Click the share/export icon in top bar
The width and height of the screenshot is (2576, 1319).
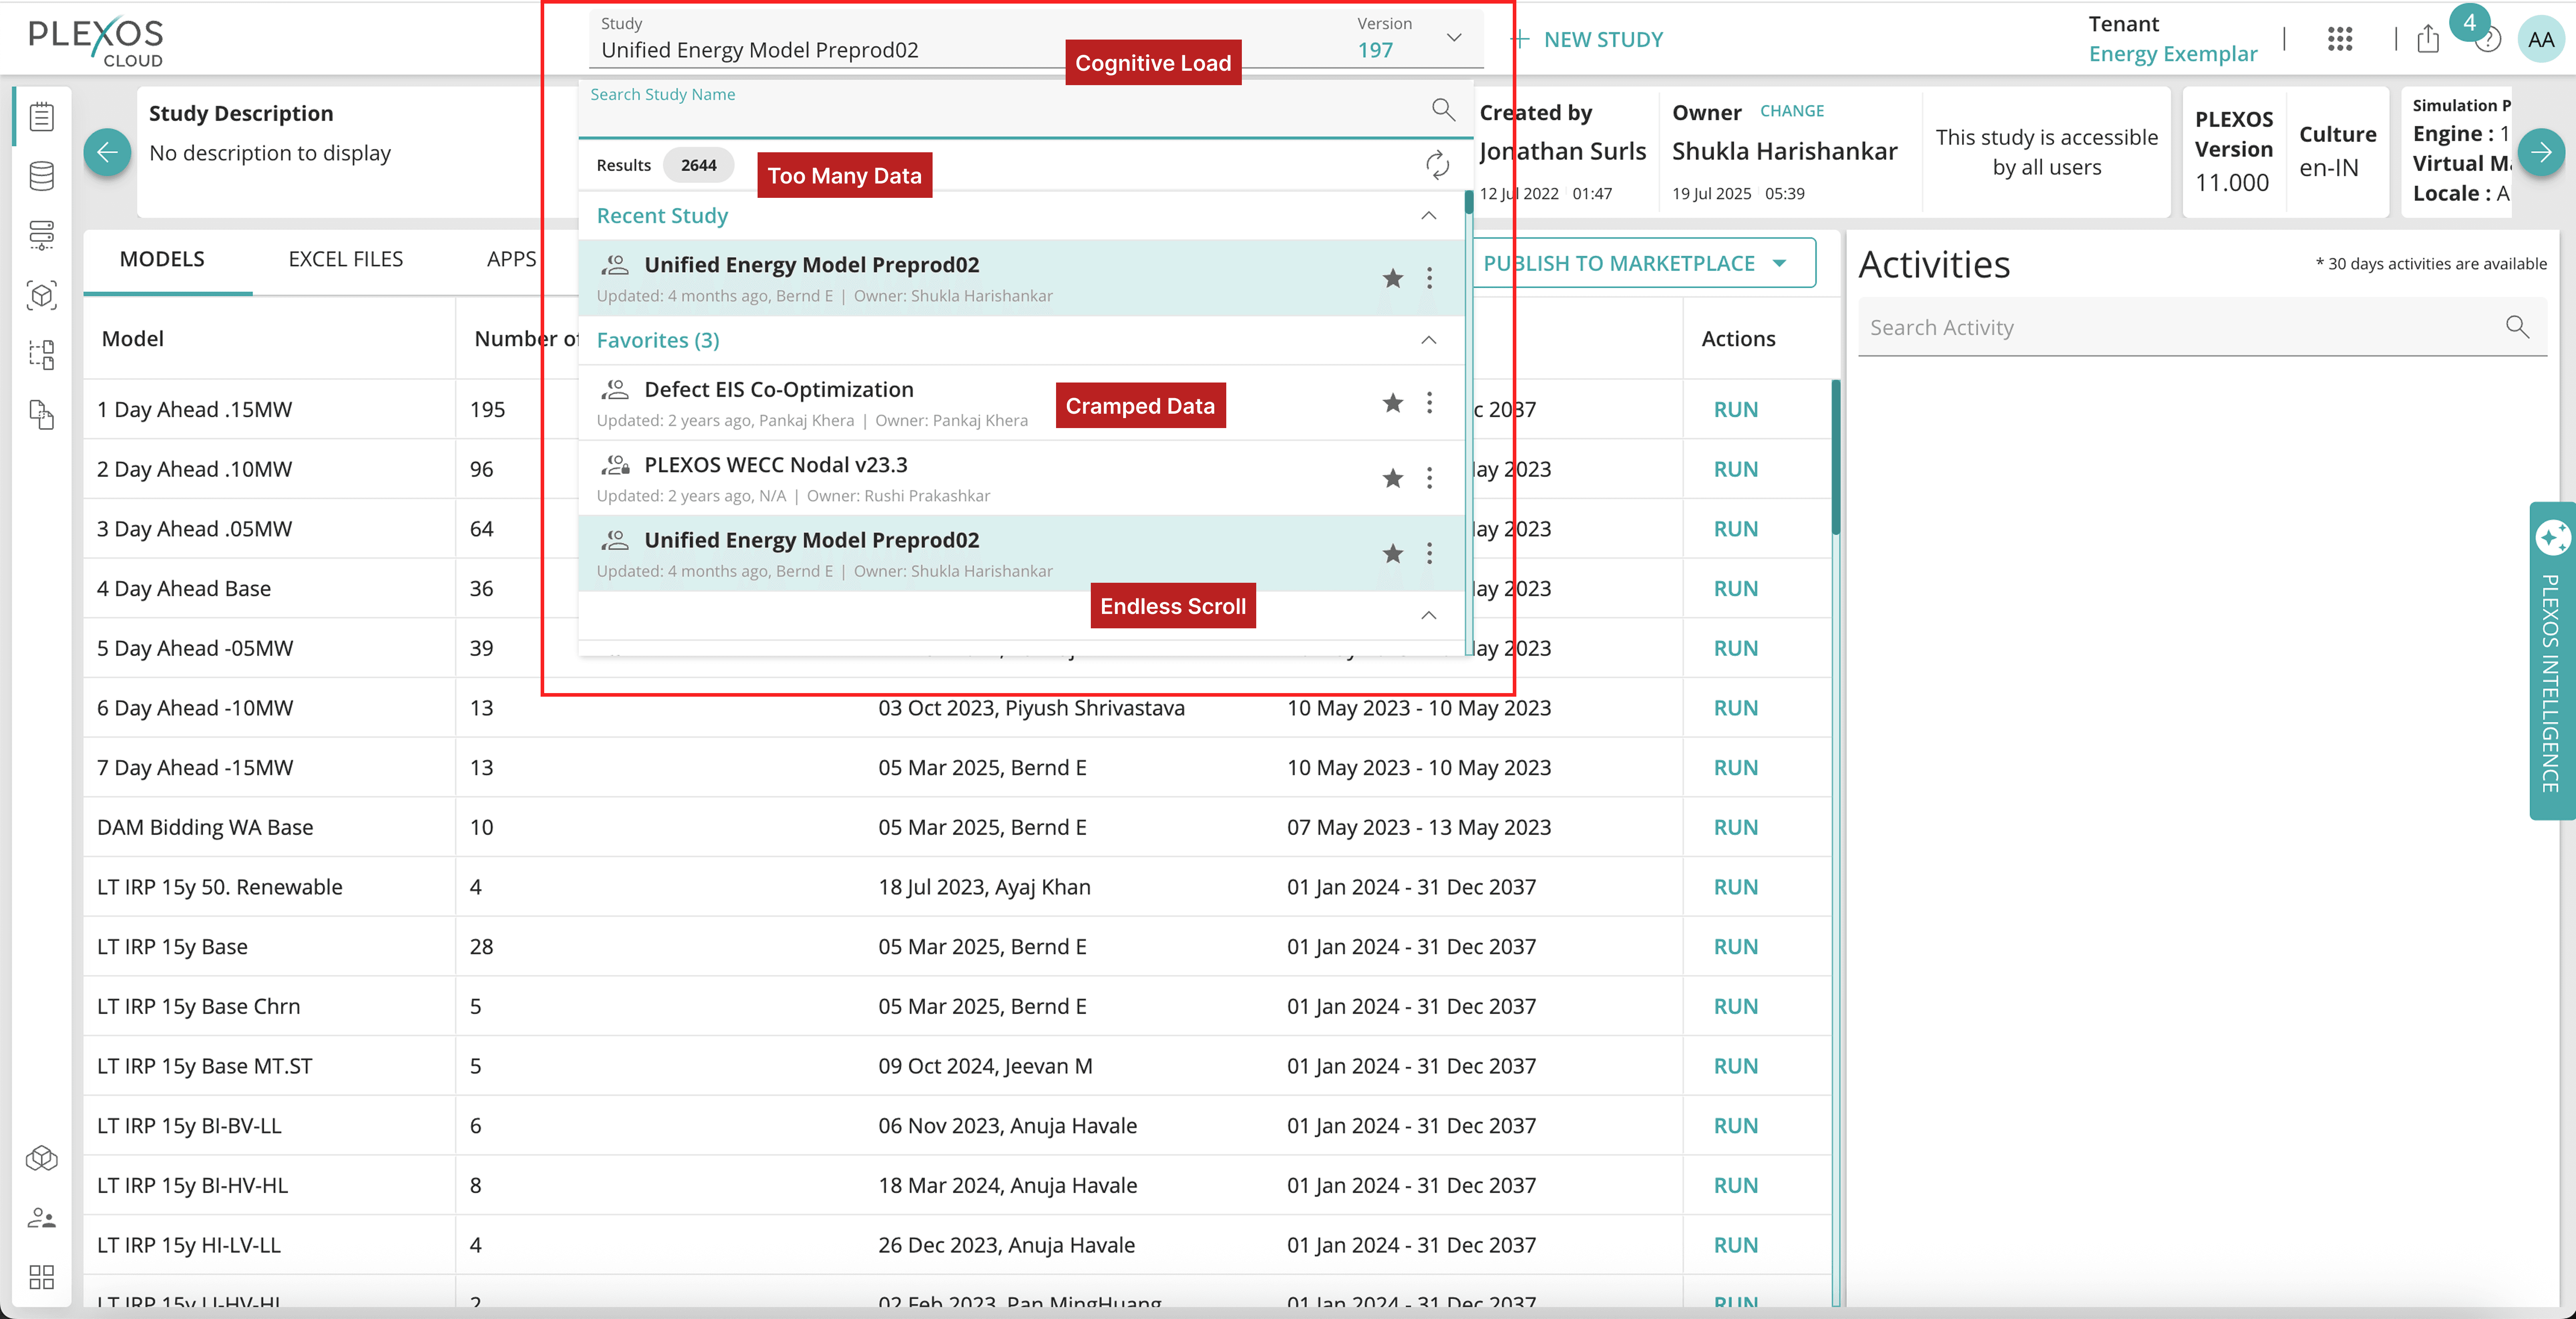pyautogui.click(x=2428, y=39)
